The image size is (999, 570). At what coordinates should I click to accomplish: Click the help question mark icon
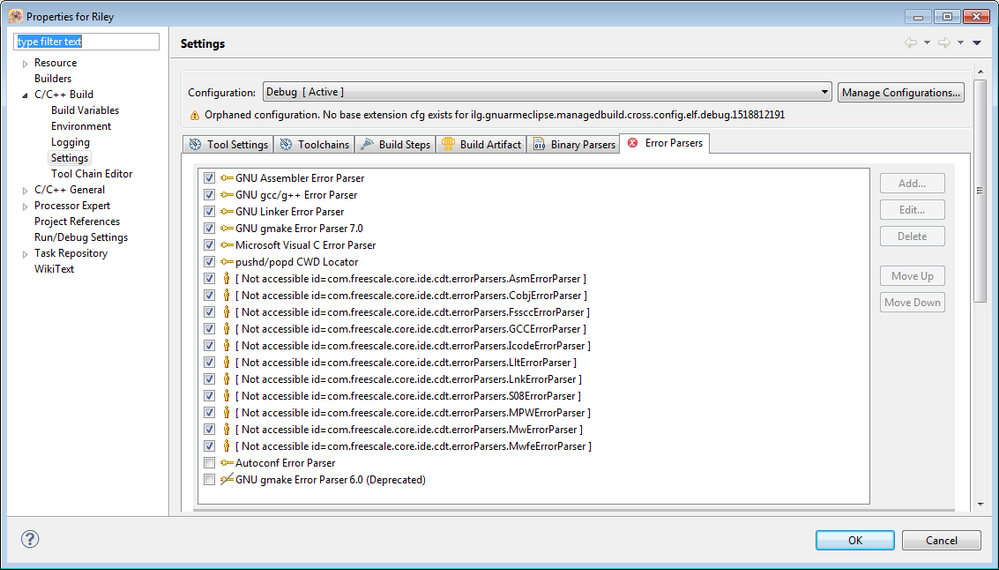tap(30, 539)
